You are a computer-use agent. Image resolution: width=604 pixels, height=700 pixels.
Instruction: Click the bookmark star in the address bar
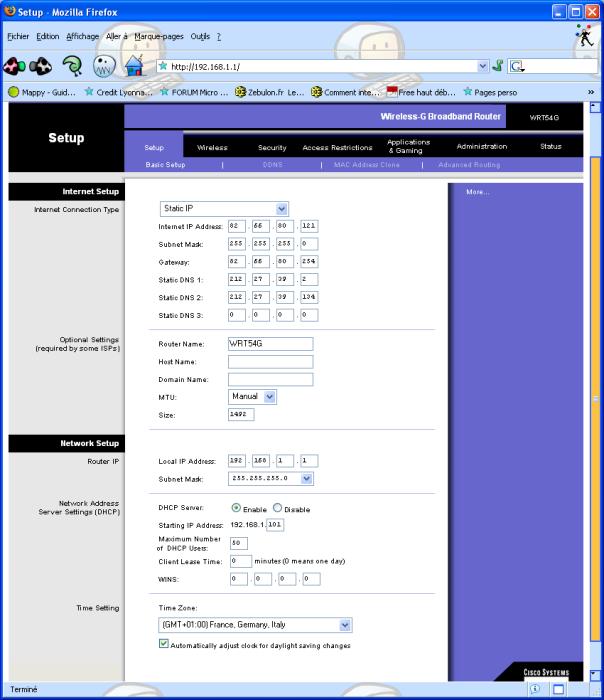pos(163,66)
